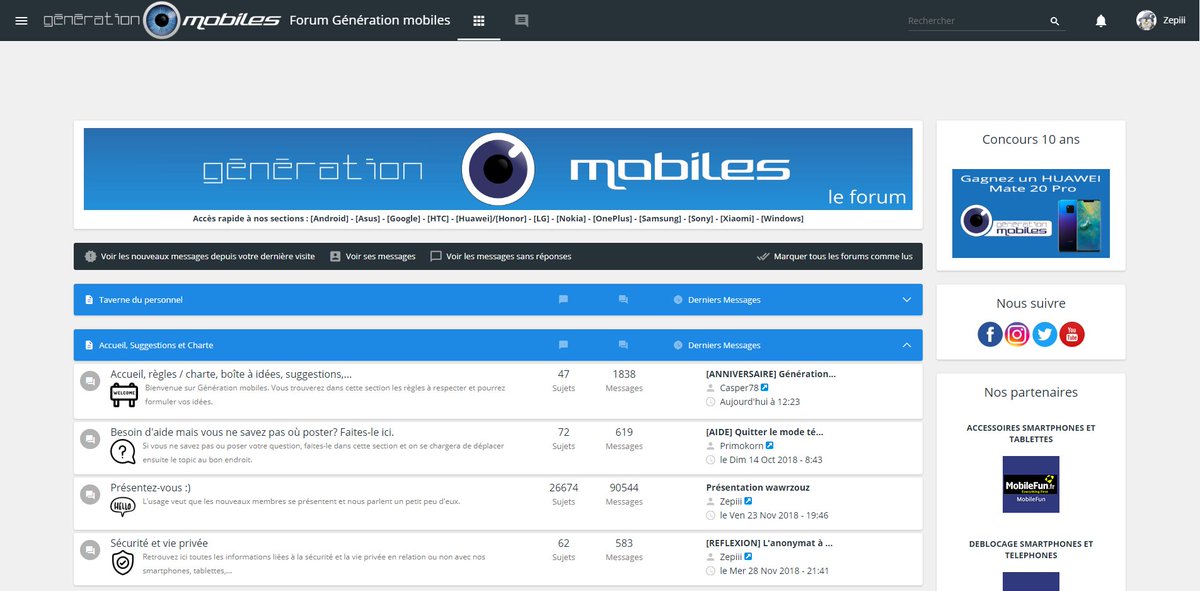
Task: Mark all forums as read
Action: [835, 256]
